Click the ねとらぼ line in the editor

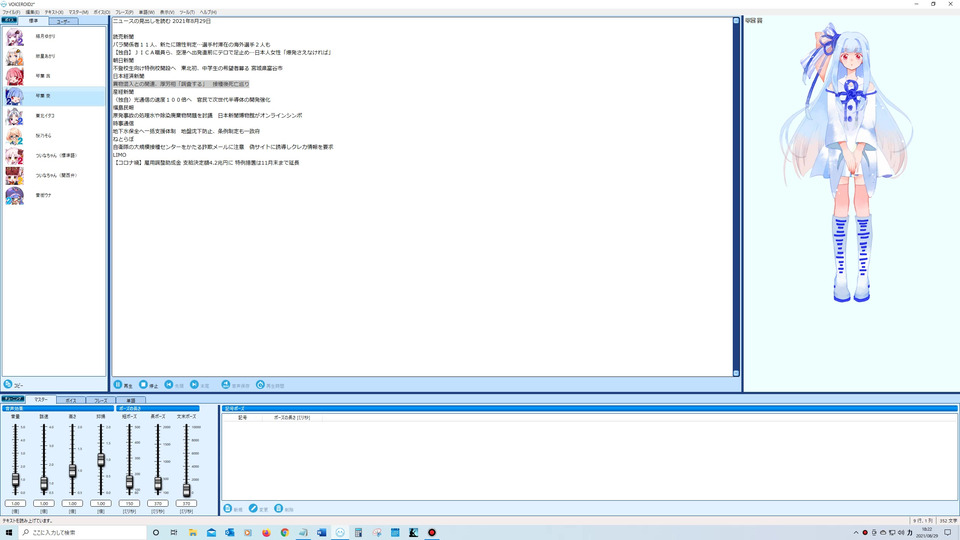pos(123,139)
